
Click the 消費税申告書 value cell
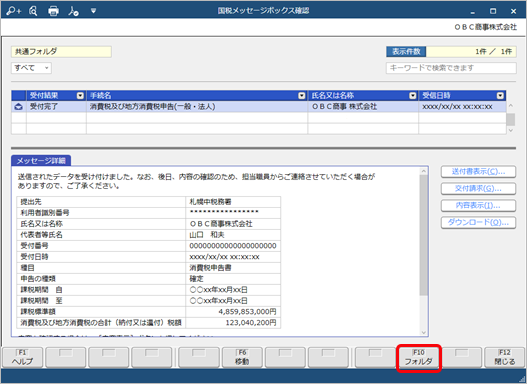pos(233,268)
